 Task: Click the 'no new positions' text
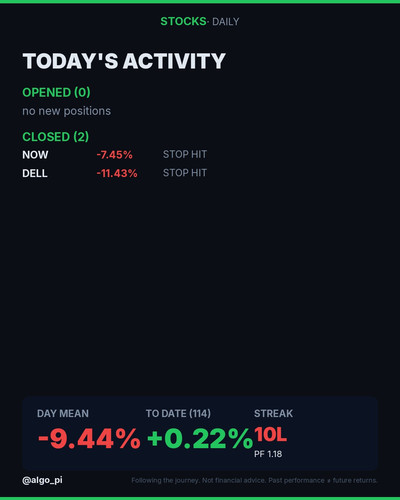click(x=66, y=111)
